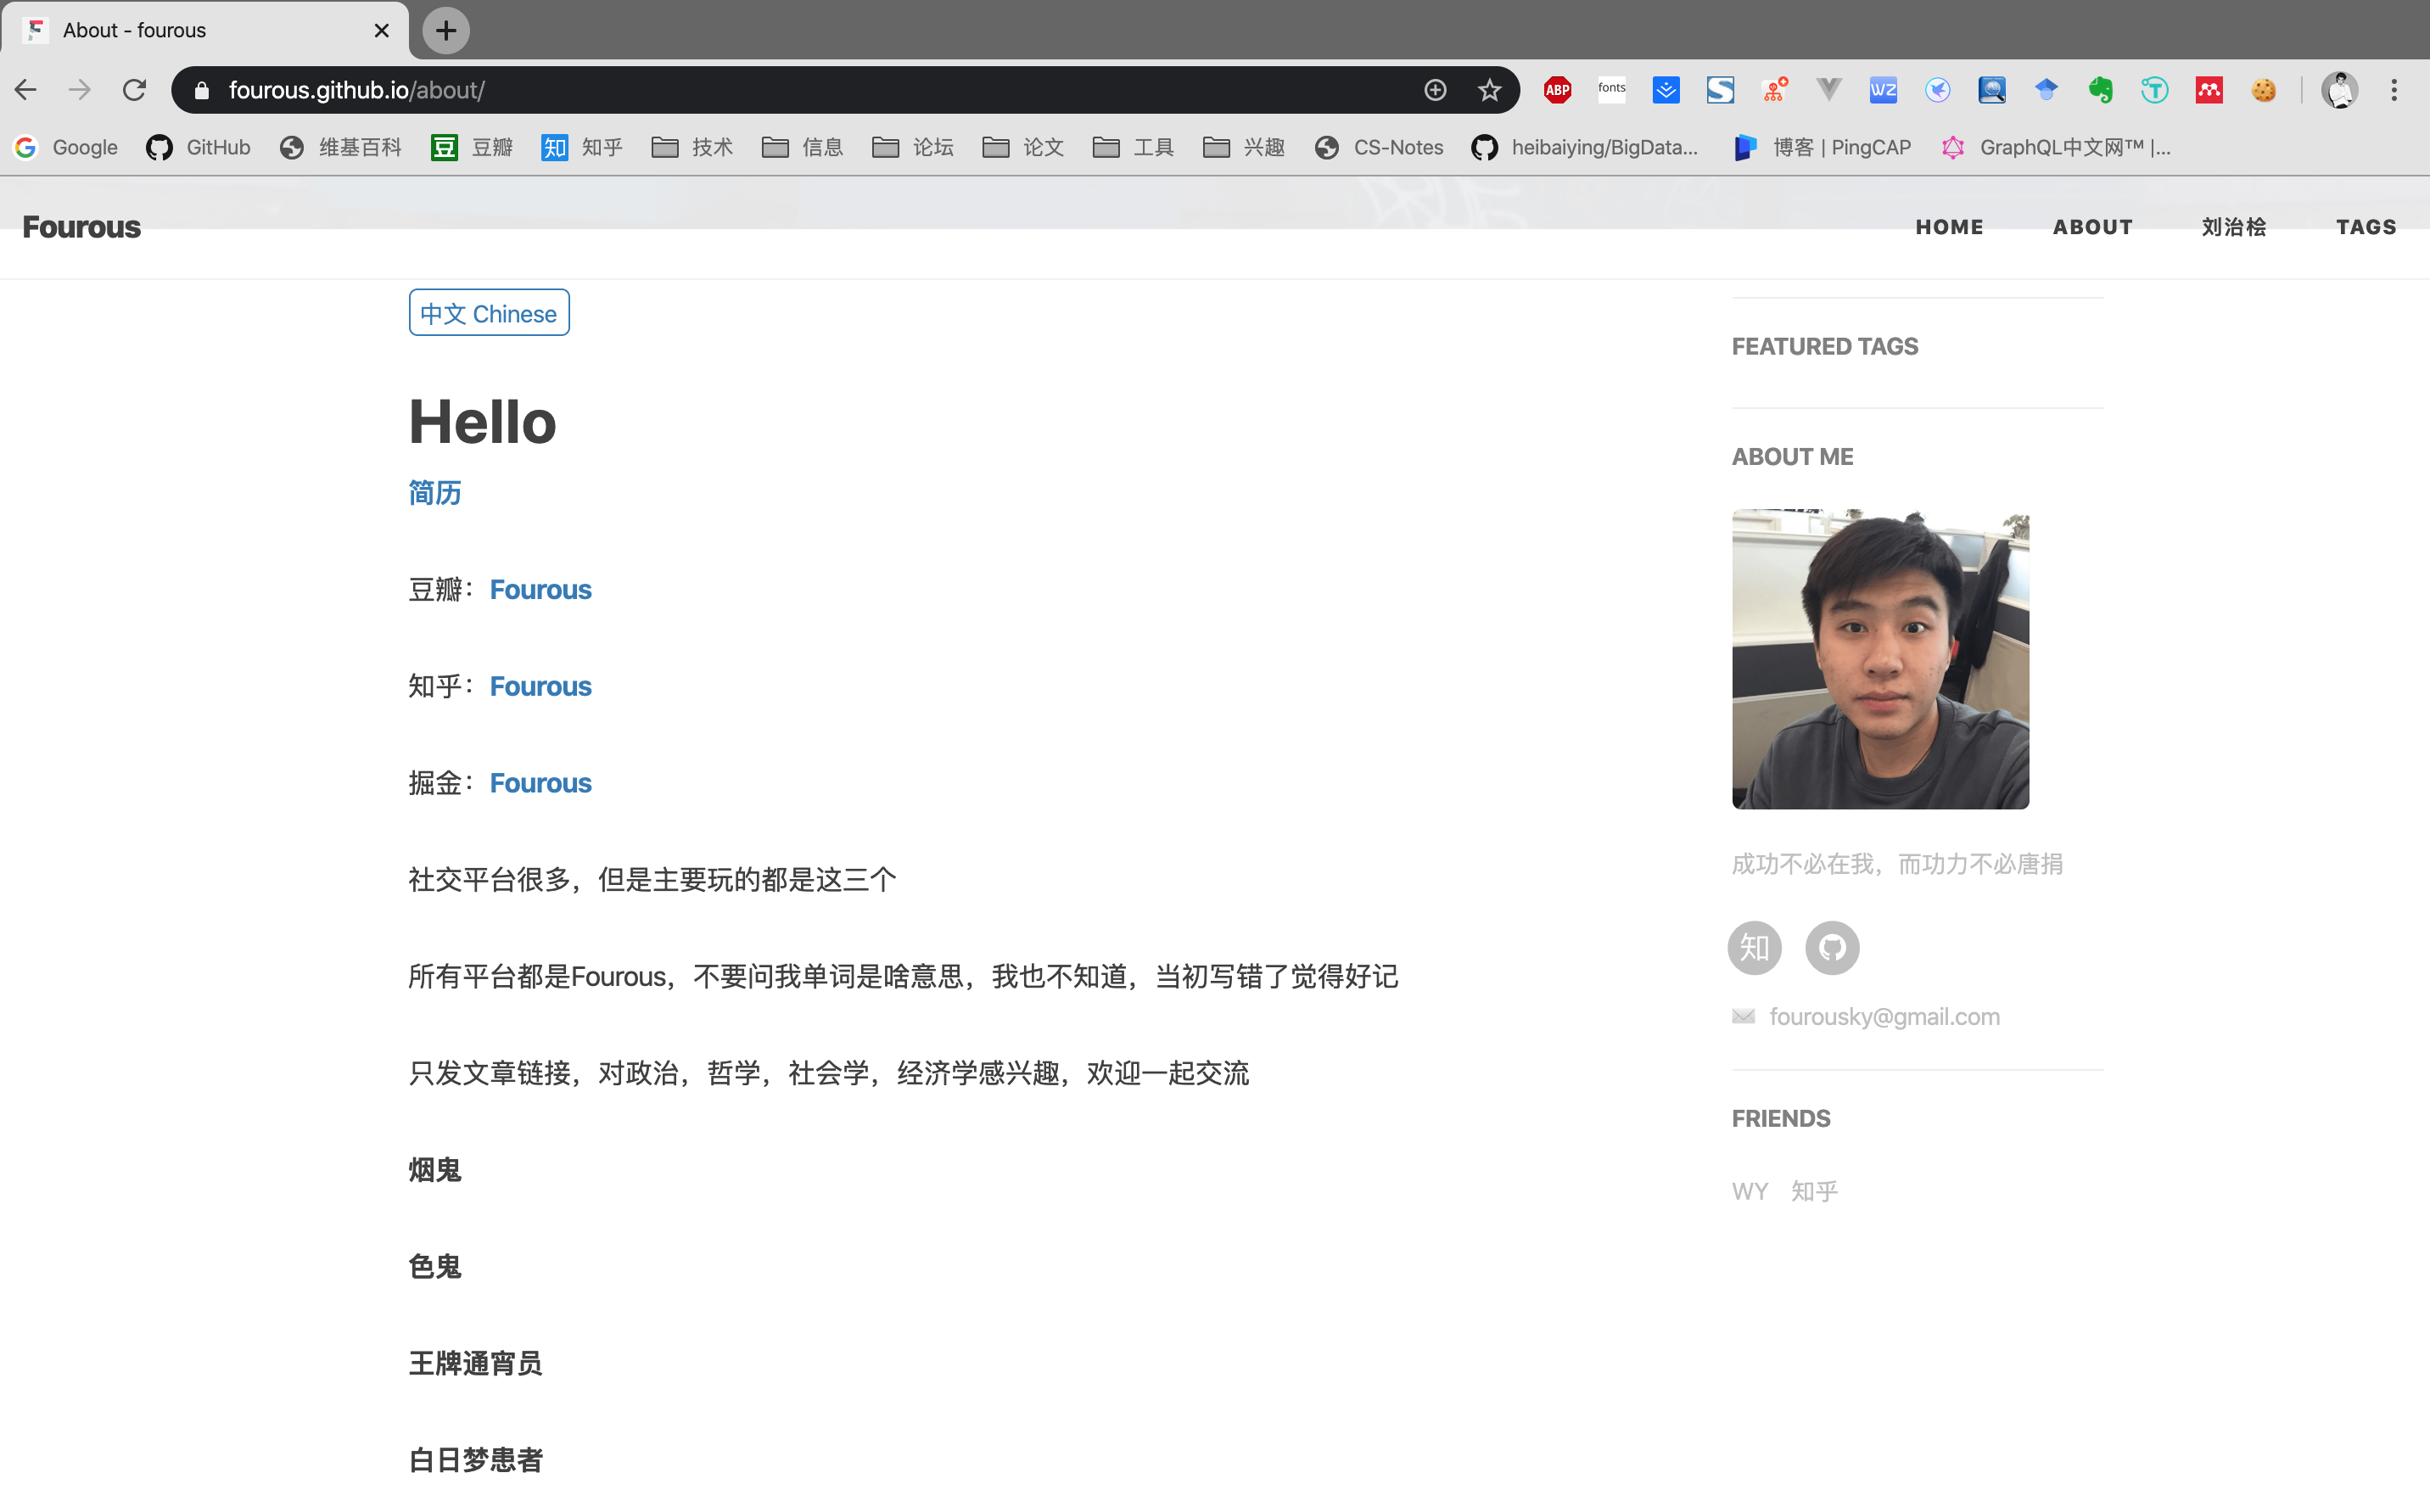Reload the page with the refresh icon
Viewport: 2430px width, 1512px height.
pyautogui.click(x=134, y=90)
